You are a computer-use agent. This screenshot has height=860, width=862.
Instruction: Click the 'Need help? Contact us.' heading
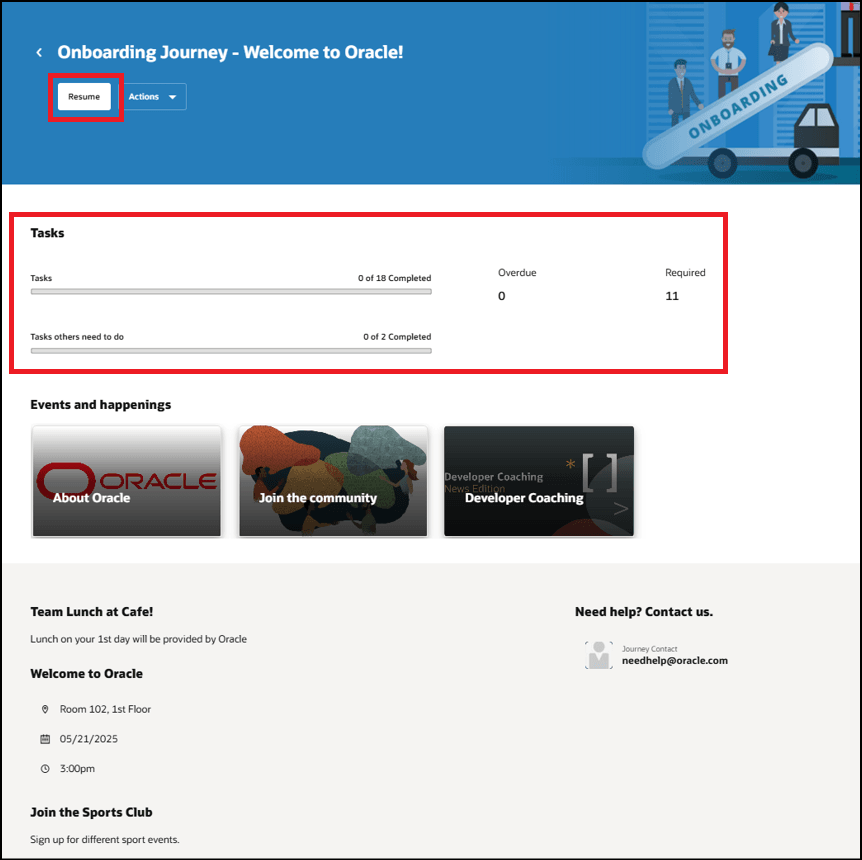click(x=644, y=612)
